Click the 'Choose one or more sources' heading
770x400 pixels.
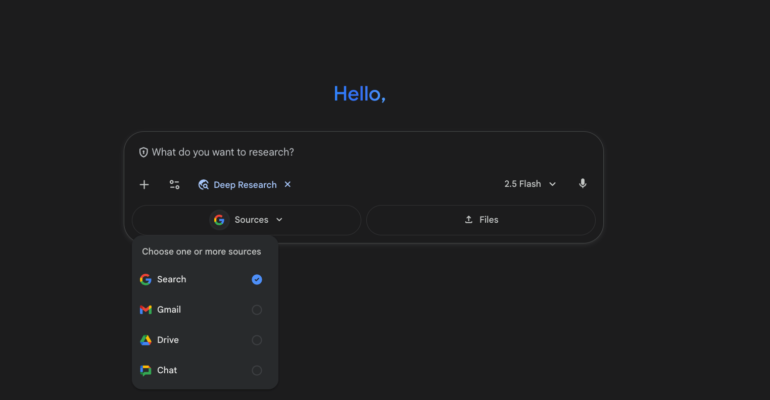coord(201,251)
